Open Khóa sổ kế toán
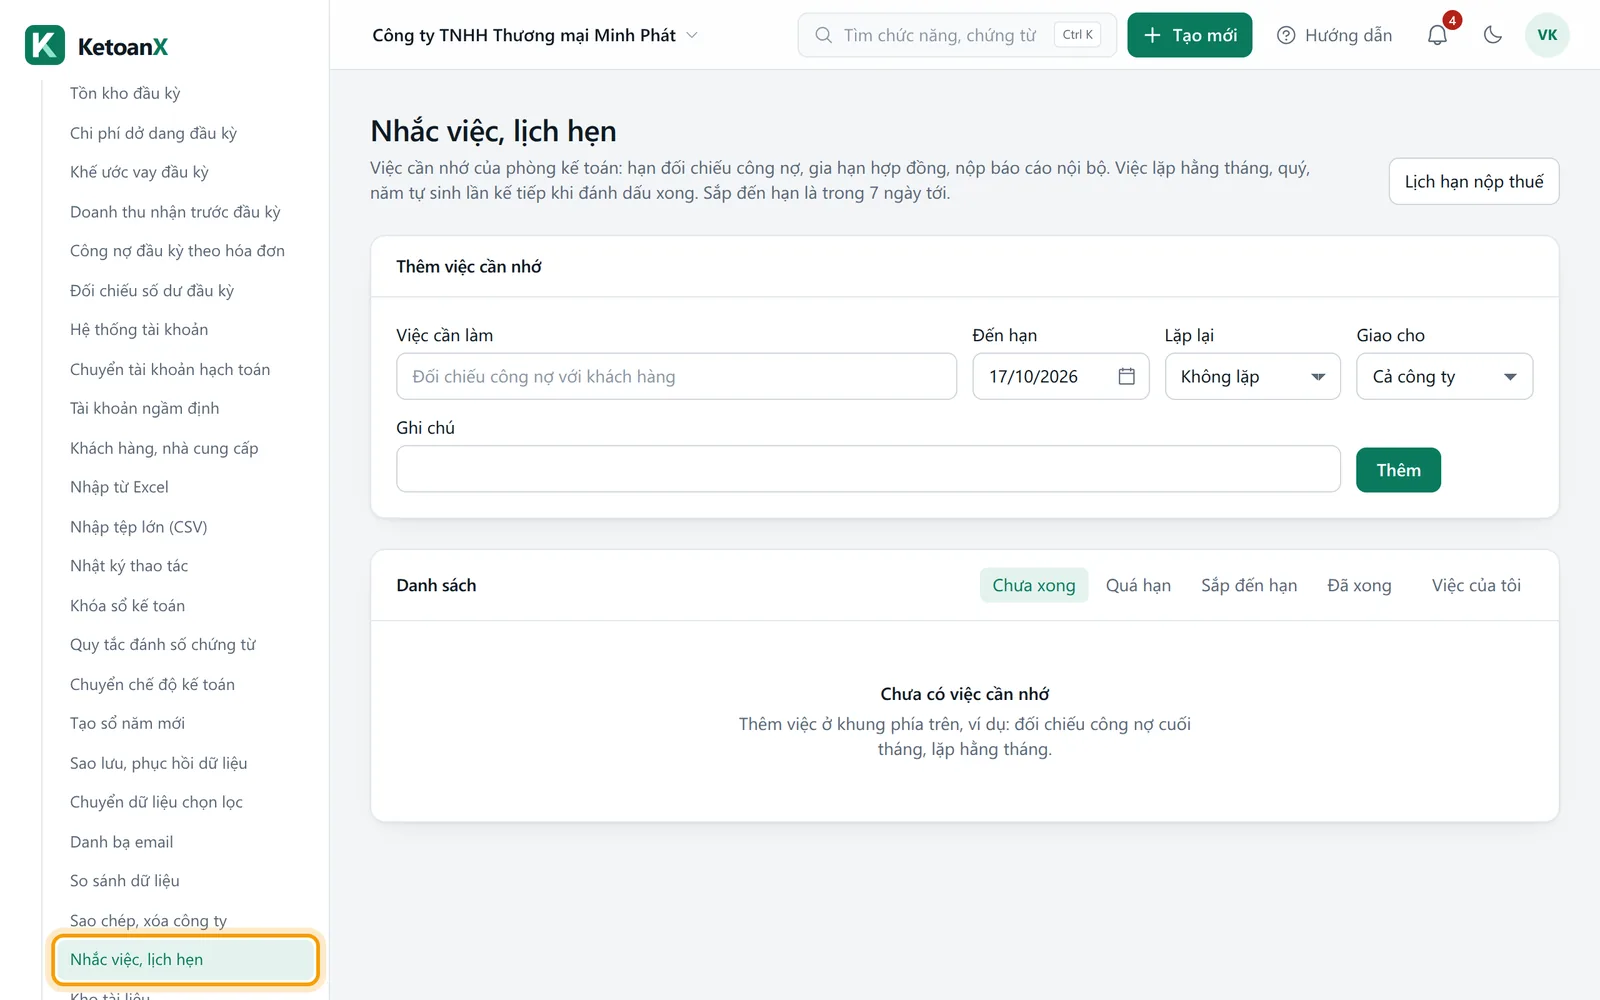 tap(127, 606)
